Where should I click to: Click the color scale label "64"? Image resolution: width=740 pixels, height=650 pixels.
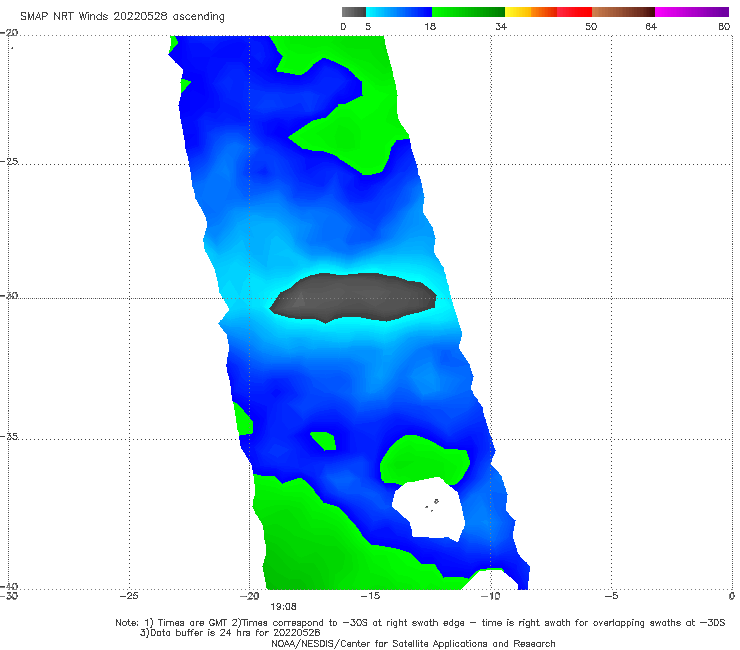click(651, 26)
